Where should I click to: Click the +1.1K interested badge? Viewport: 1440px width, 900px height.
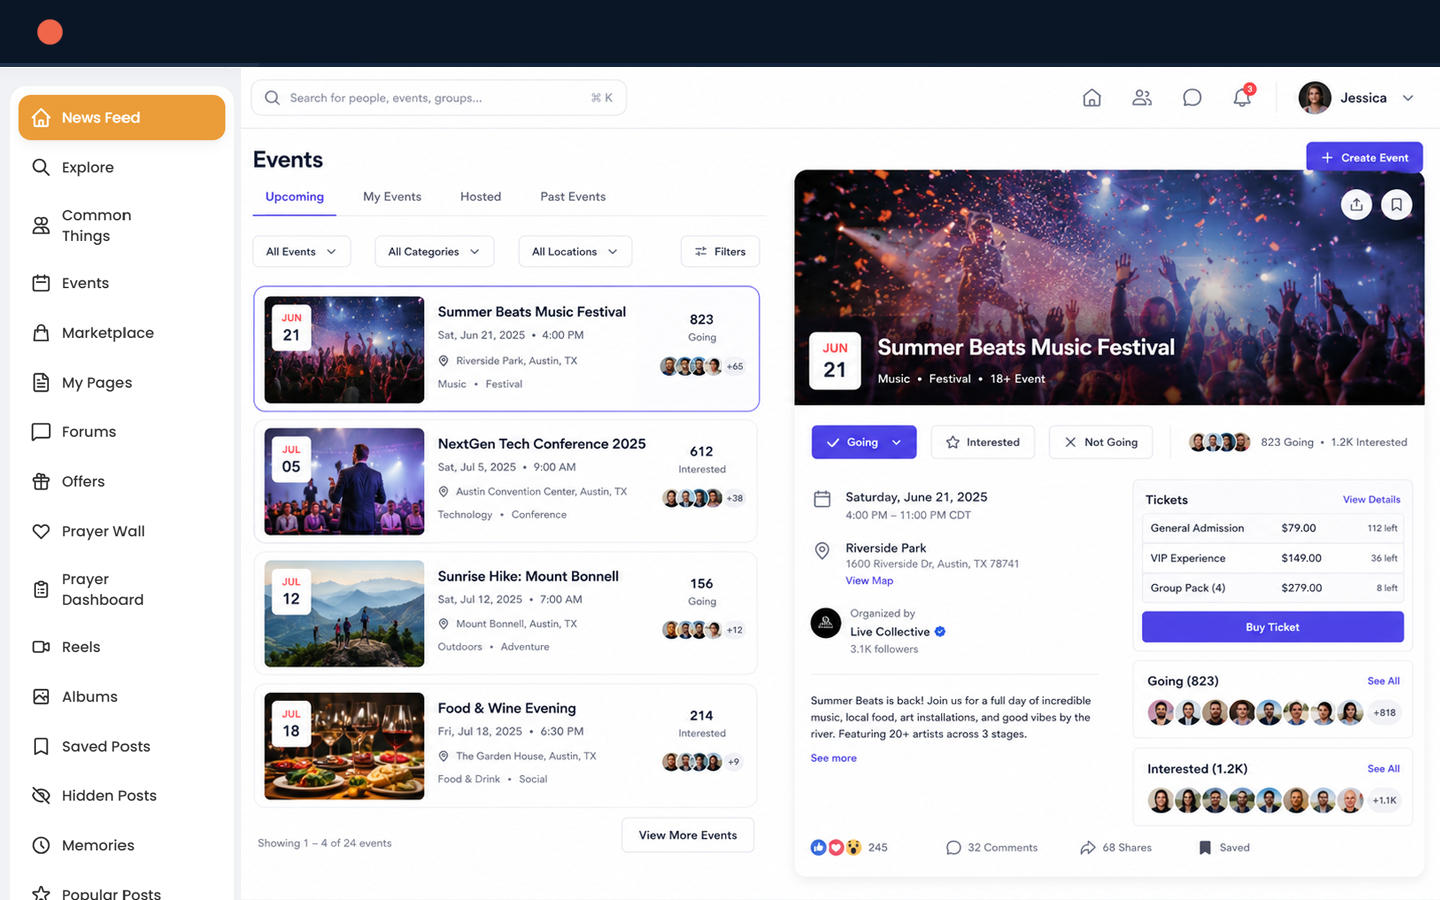click(x=1384, y=800)
